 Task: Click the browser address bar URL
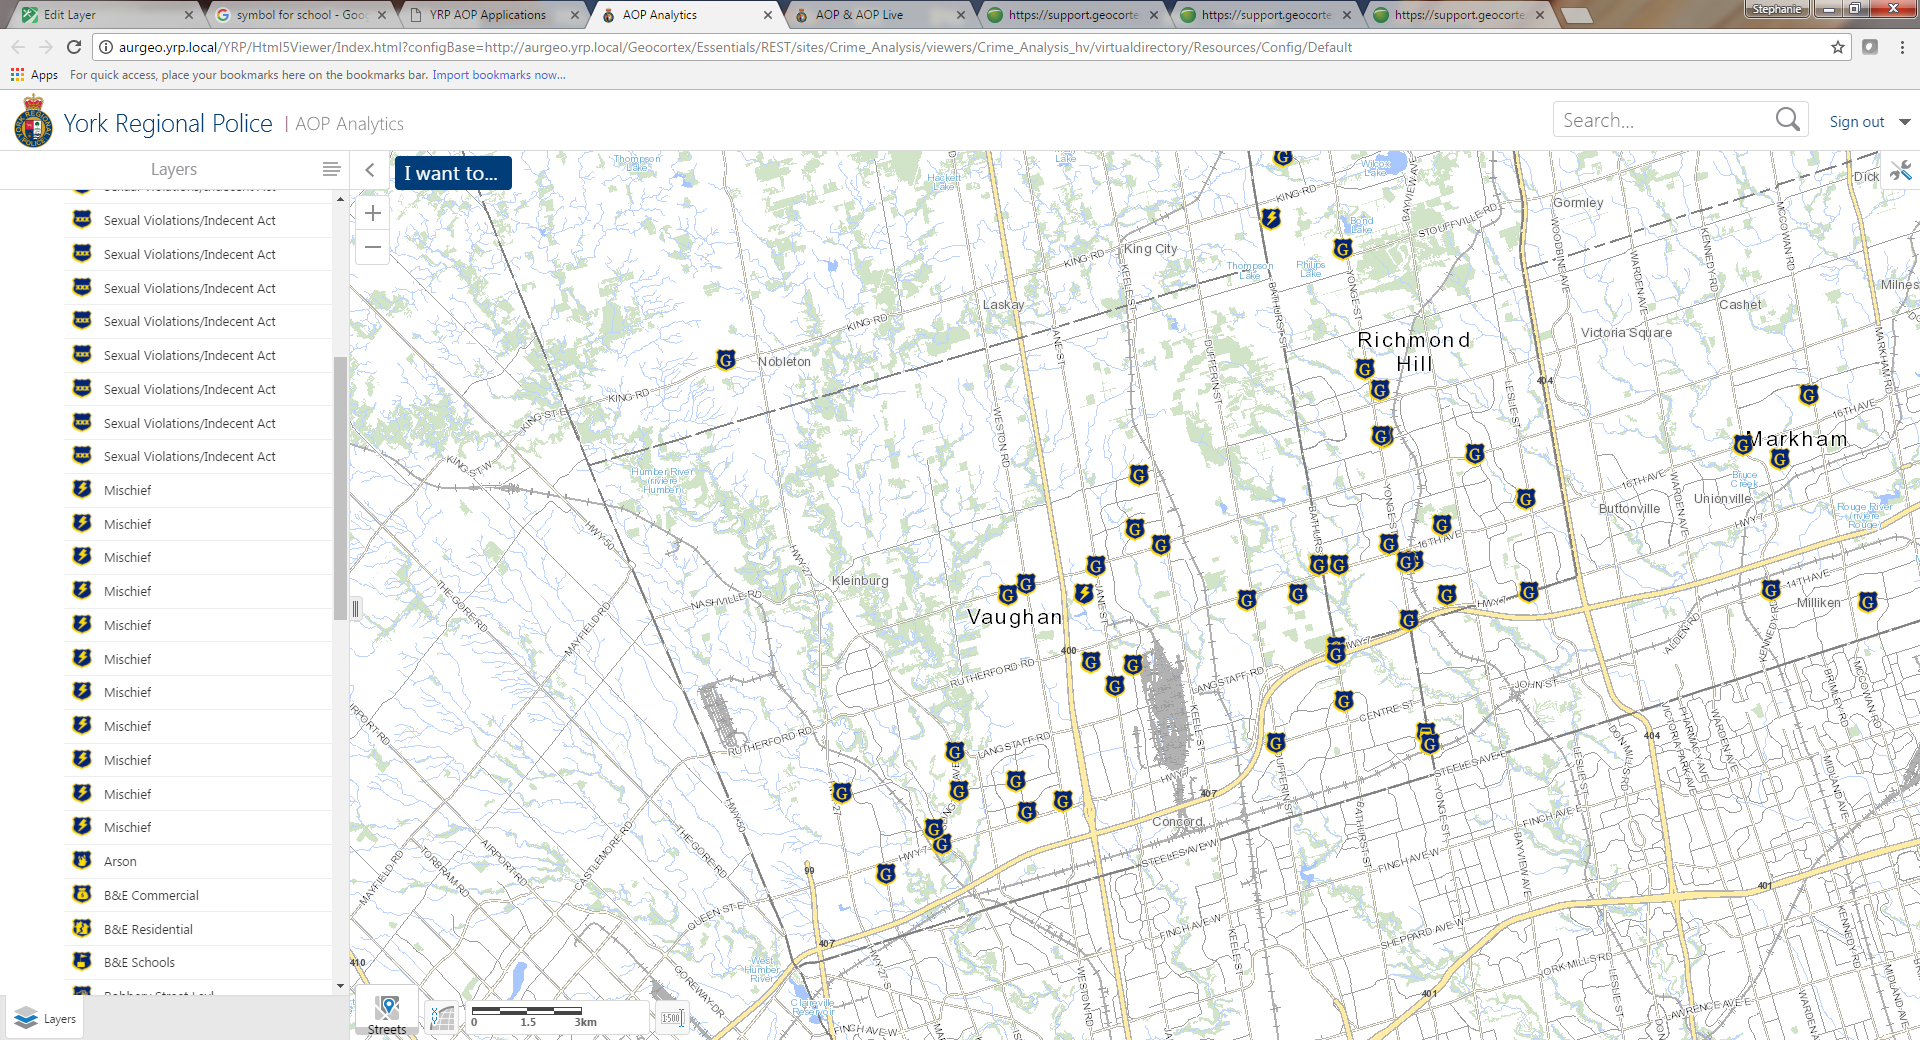(735, 47)
